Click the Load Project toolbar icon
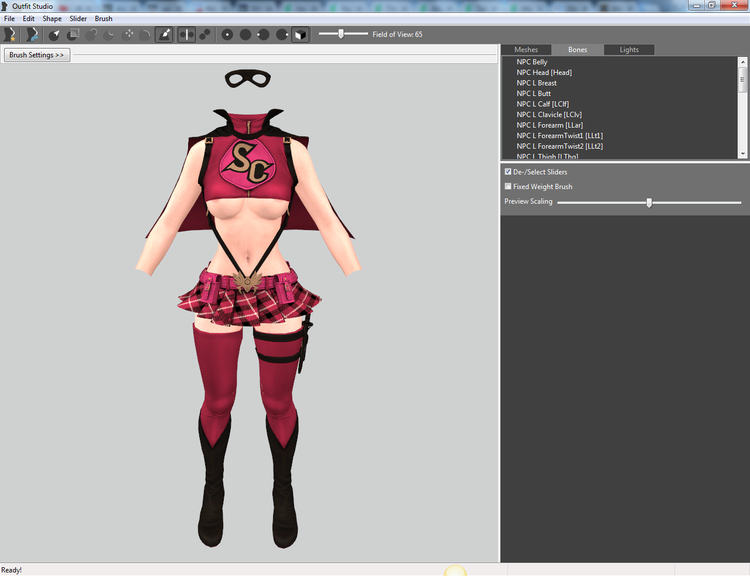Image resolution: width=750 pixels, height=576 pixels. (32, 34)
